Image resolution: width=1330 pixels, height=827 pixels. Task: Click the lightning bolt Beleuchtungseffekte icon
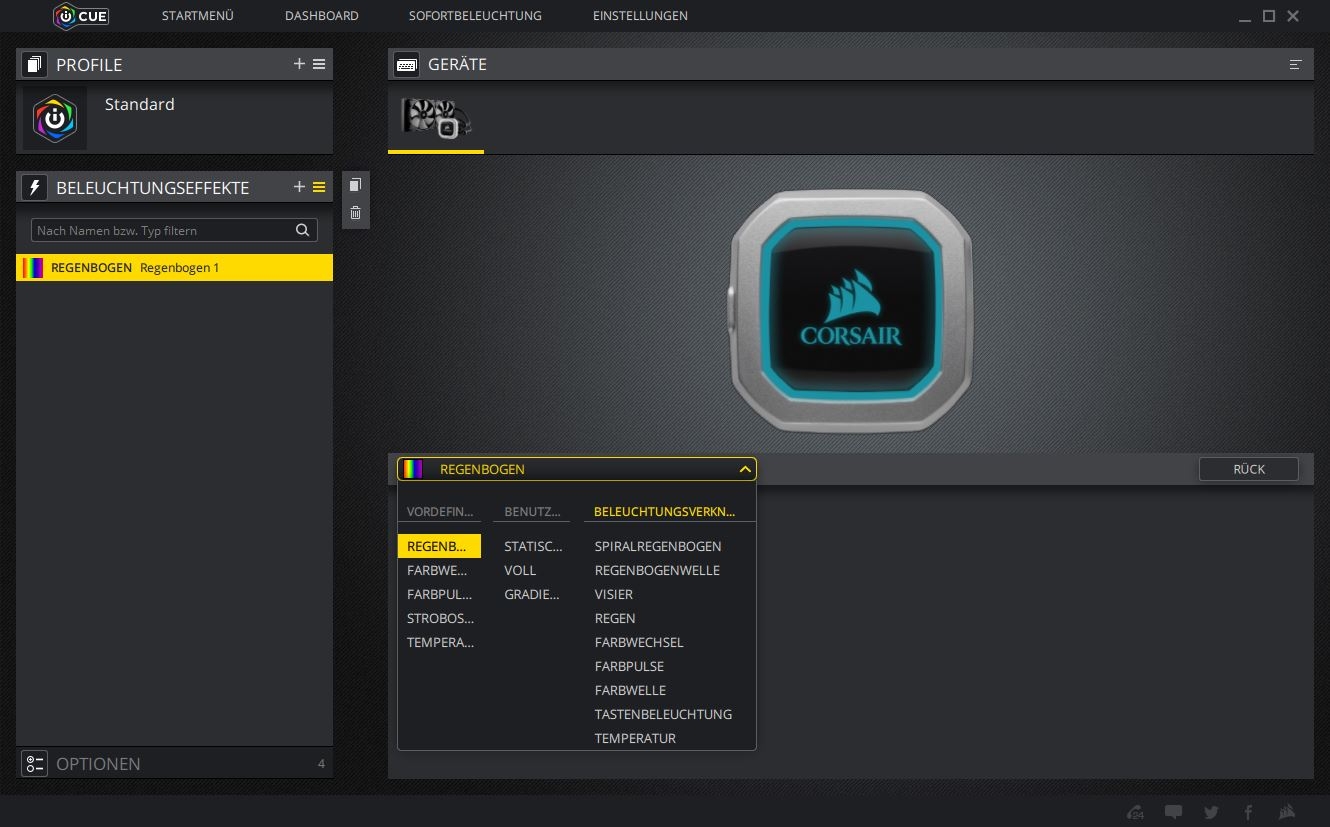click(x=35, y=187)
